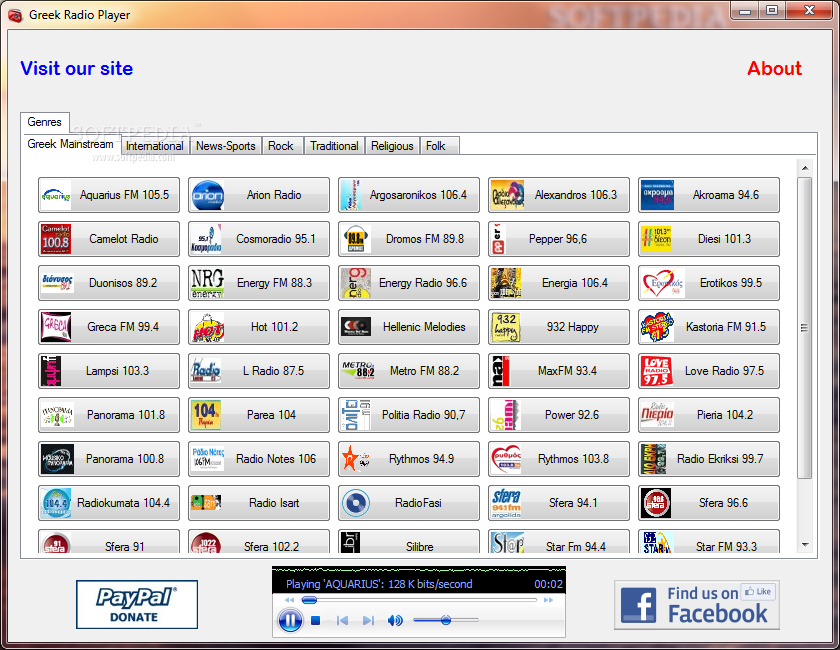Skip to previous track button
The height and width of the screenshot is (650, 840).
(342, 621)
